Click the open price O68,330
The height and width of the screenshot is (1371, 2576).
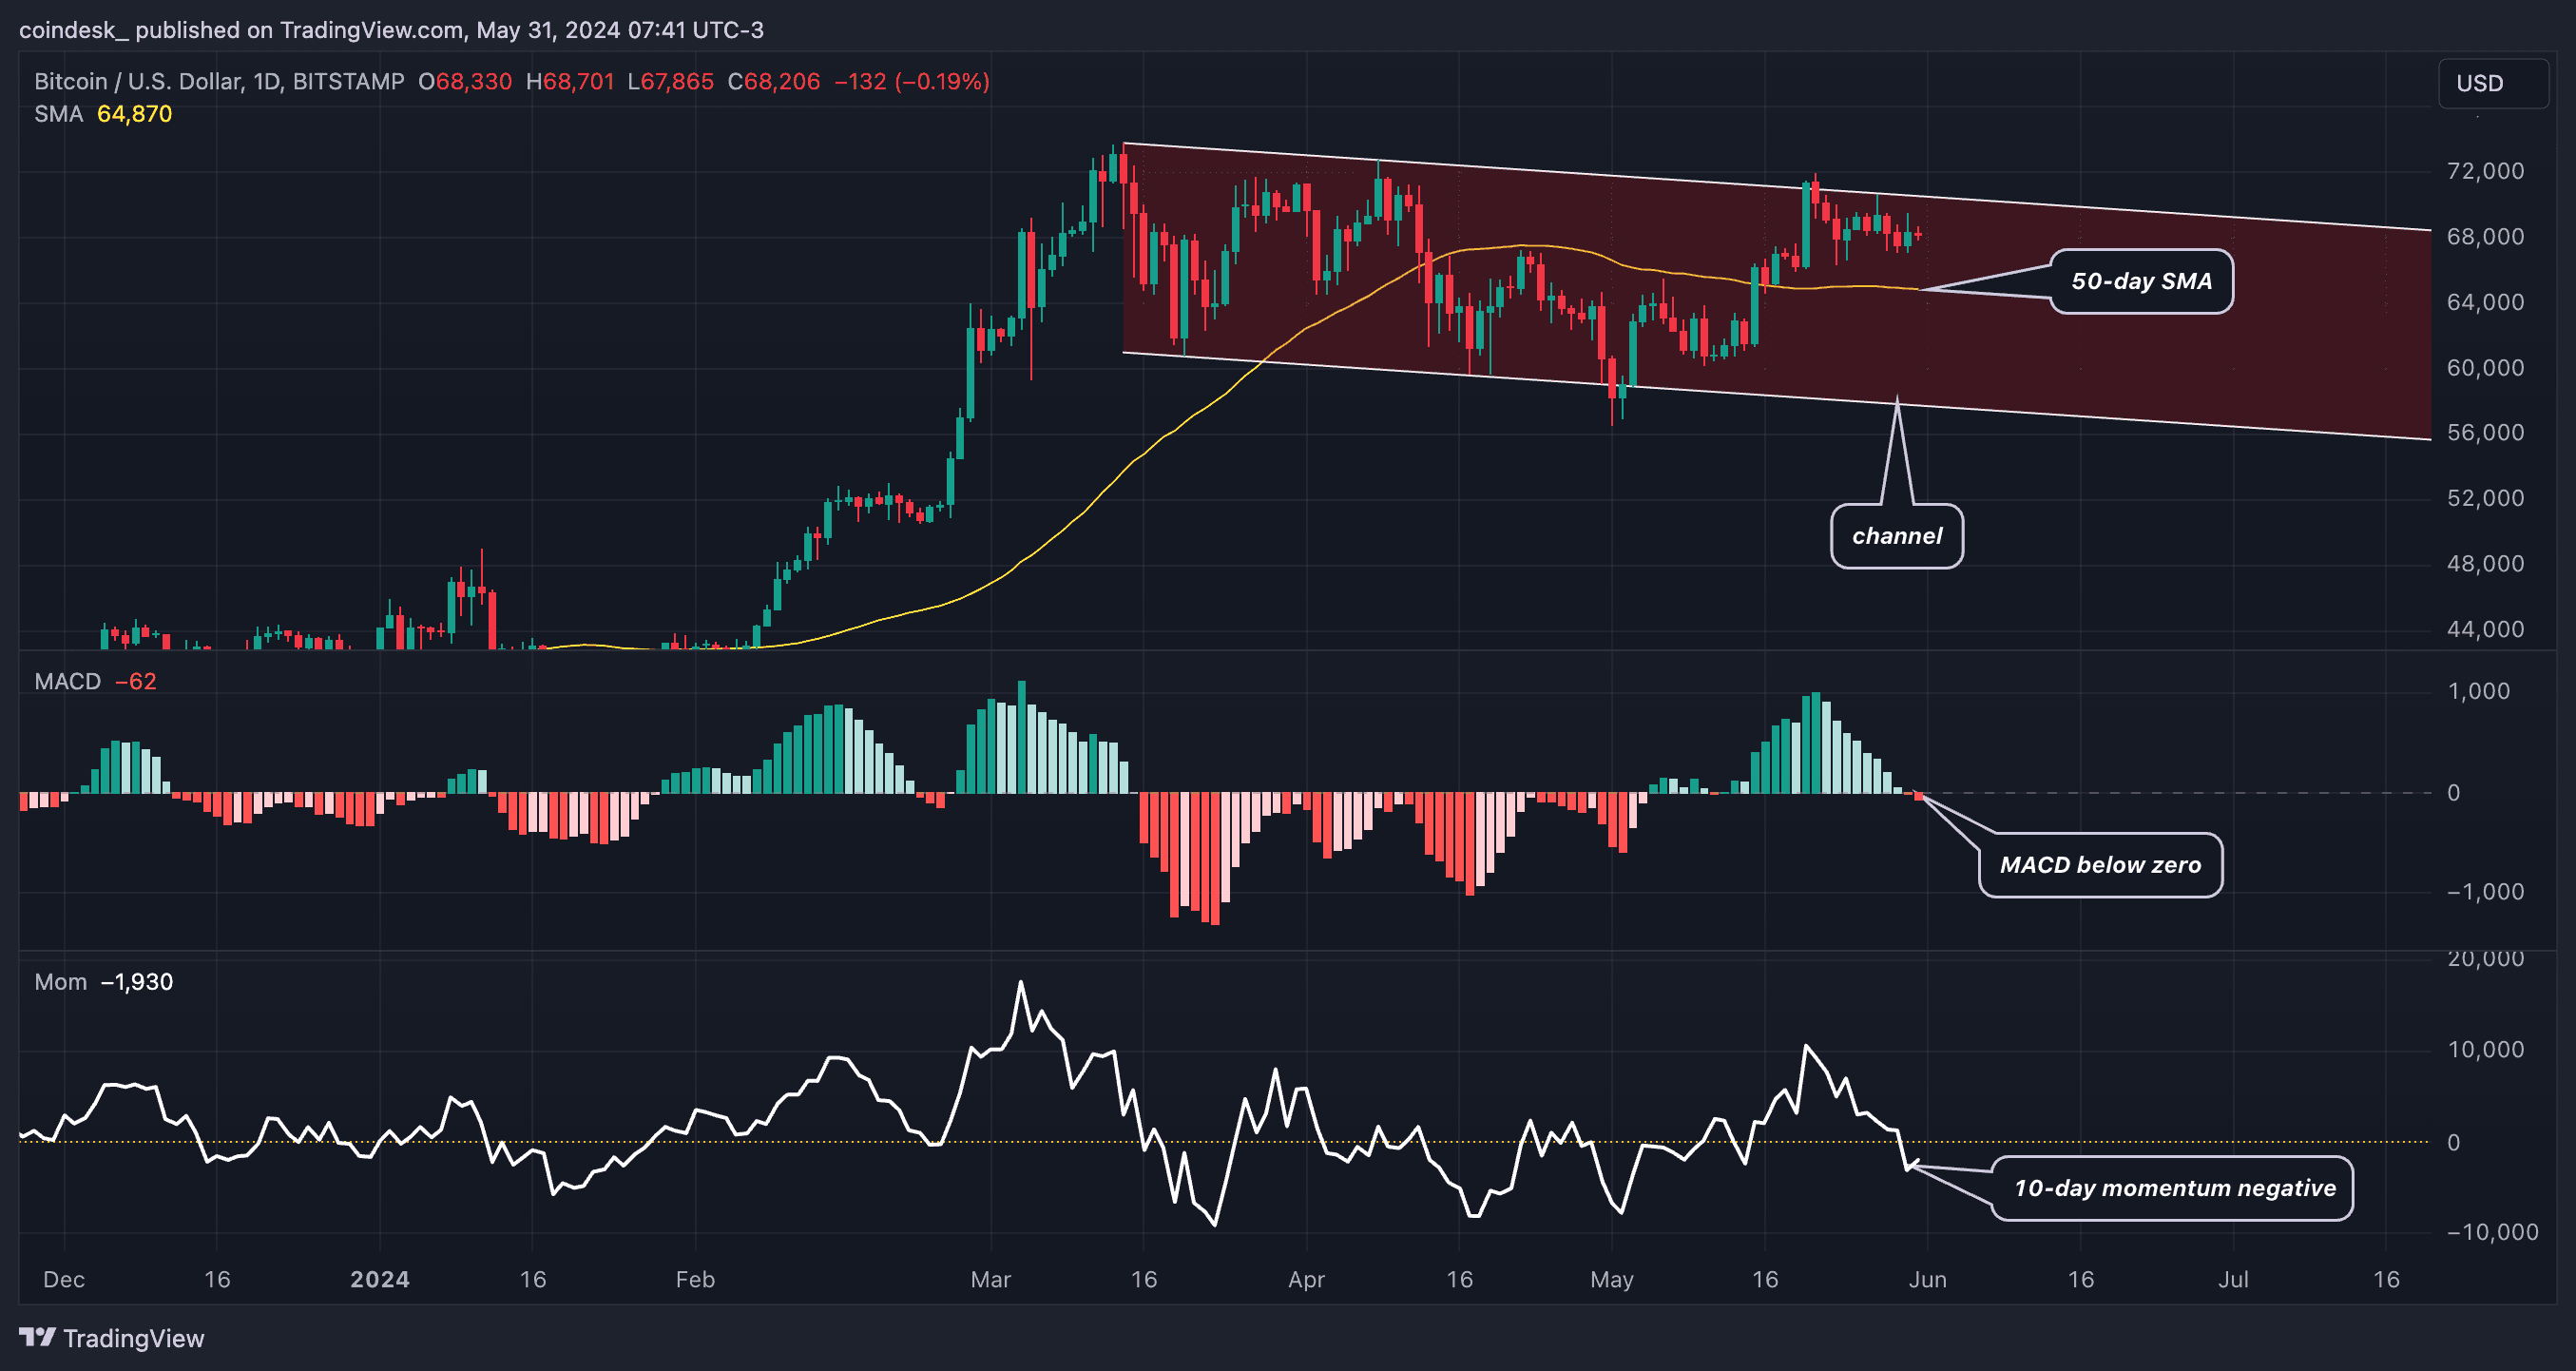tap(465, 81)
